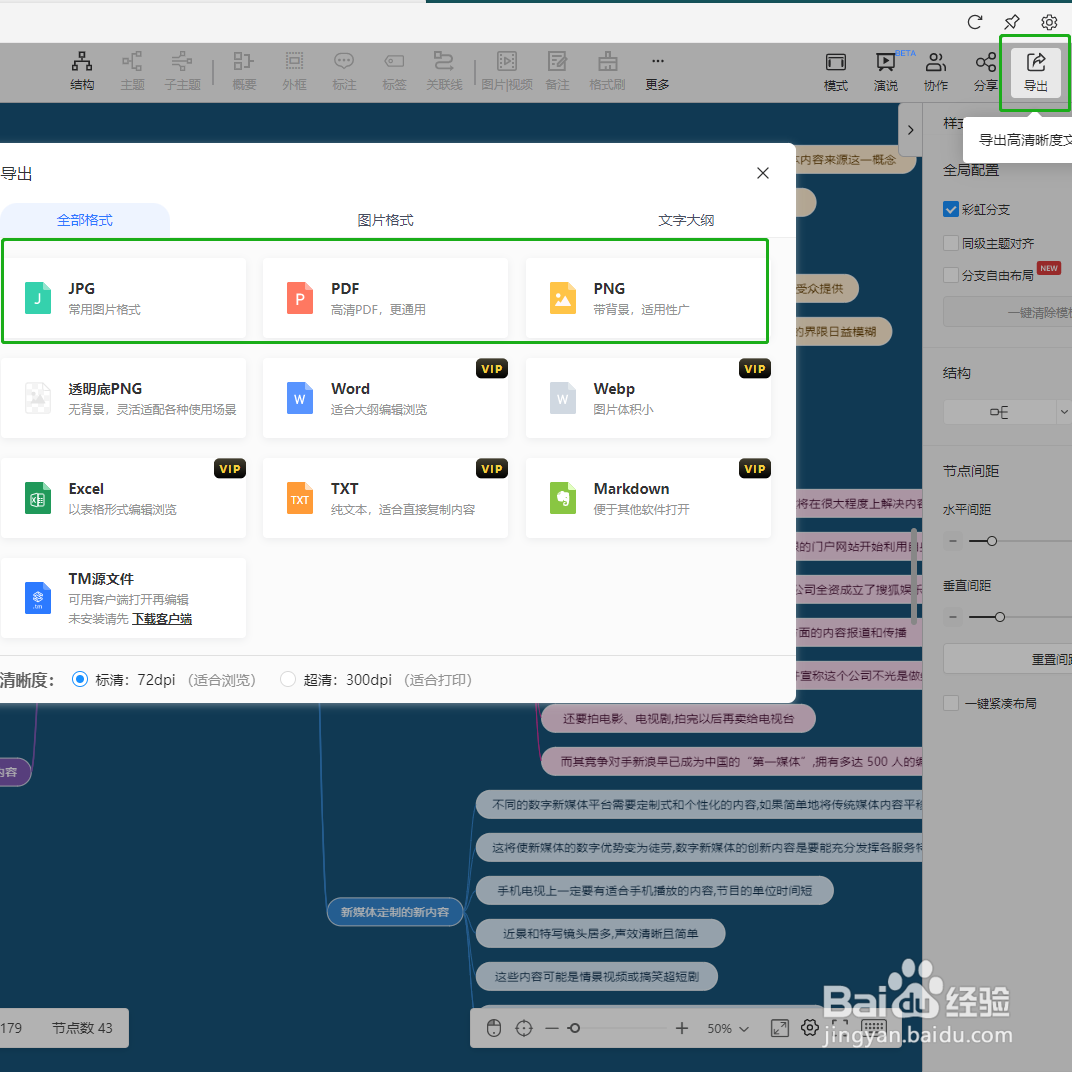Image resolution: width=1072 pixels, height=1072 pixels.
Task: Open the 模式 mode tool
Action: [835, 72]
